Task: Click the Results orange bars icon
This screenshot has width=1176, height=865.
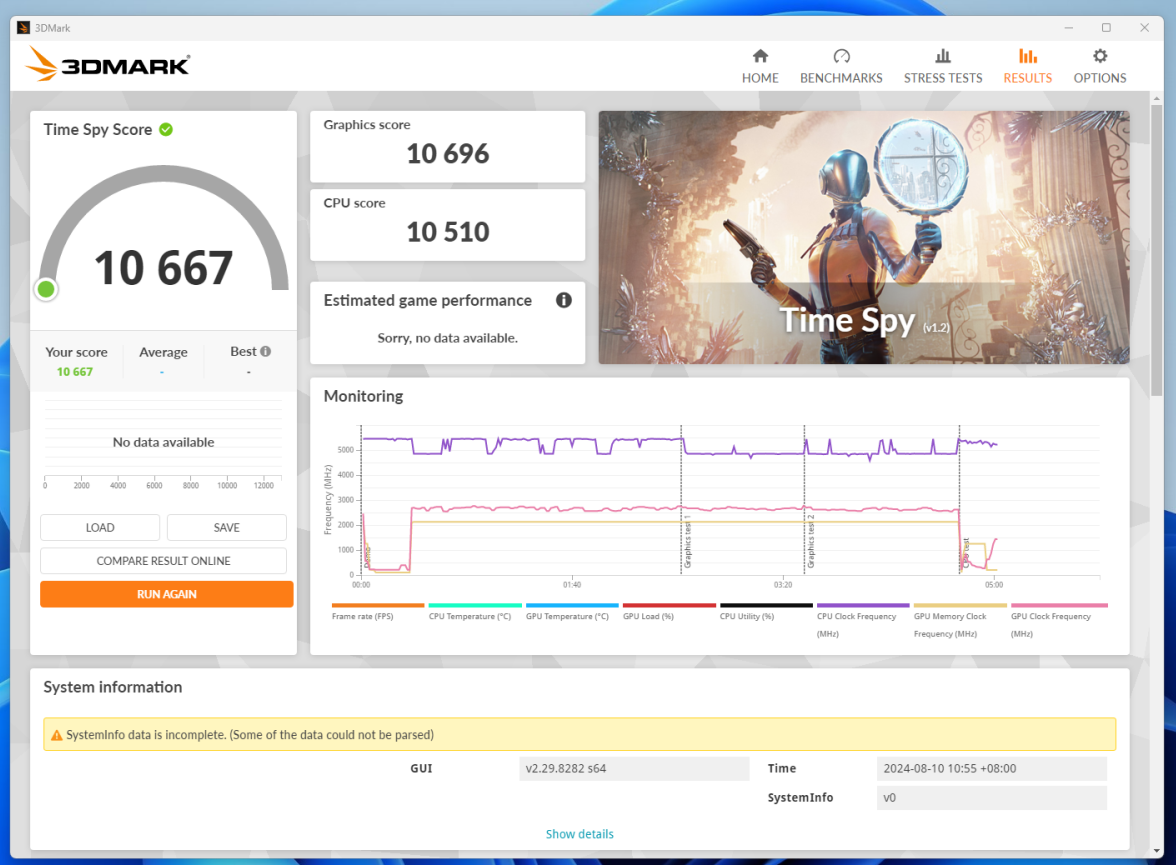Action: (1028, 56)
